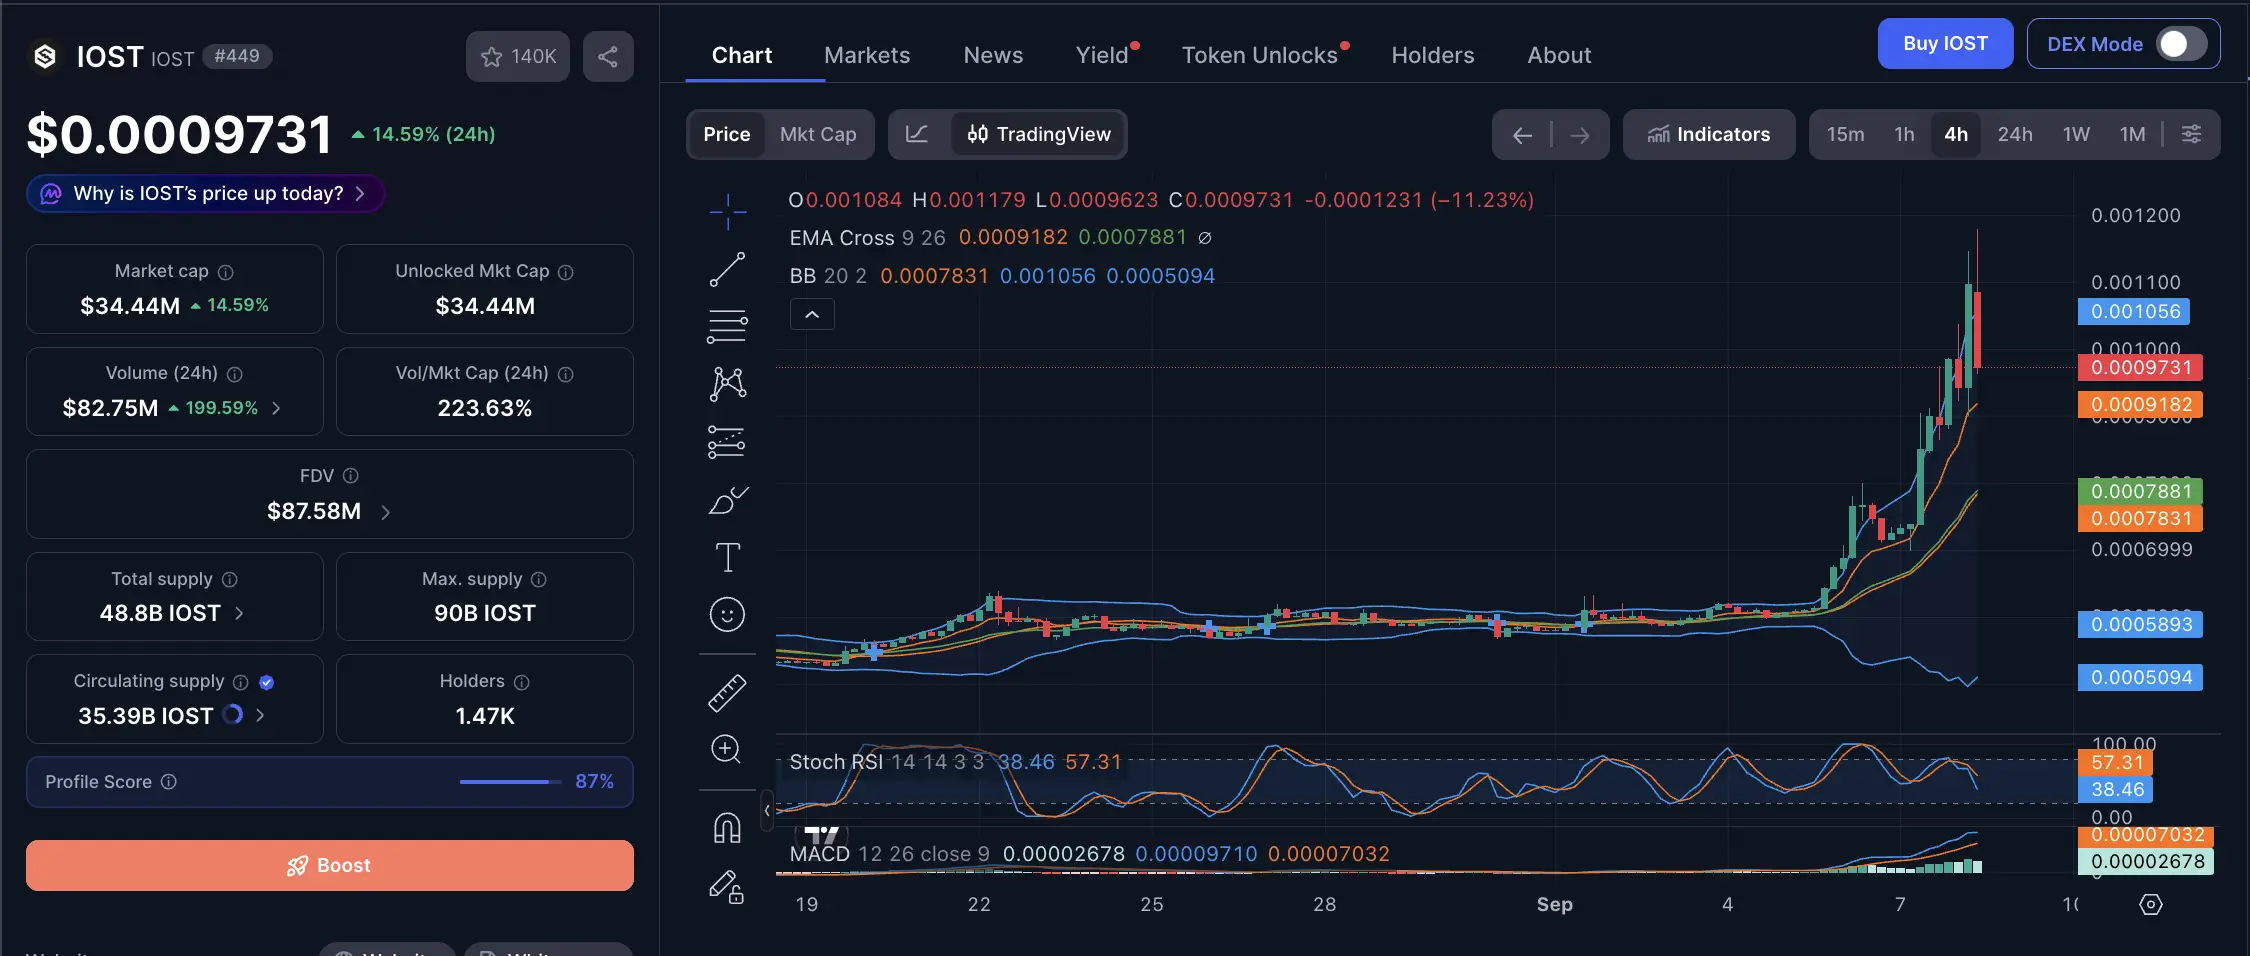Image resolution: width=2250 pixels, height=956 pixels.
Task: Select the crosshair cursor tool
Action: coord(727,212)
